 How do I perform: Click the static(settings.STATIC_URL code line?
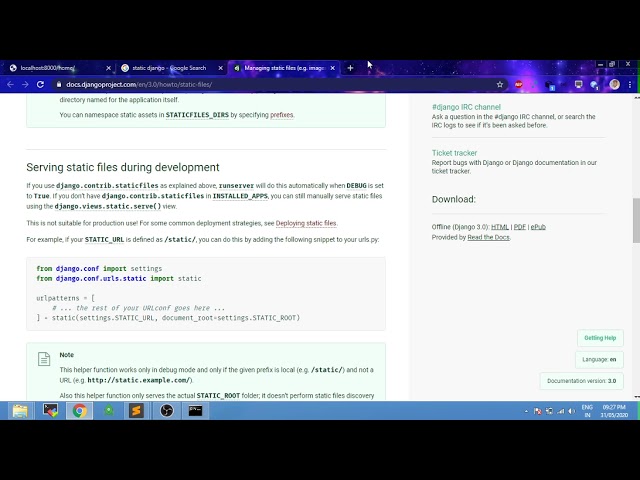pos(168,318)
